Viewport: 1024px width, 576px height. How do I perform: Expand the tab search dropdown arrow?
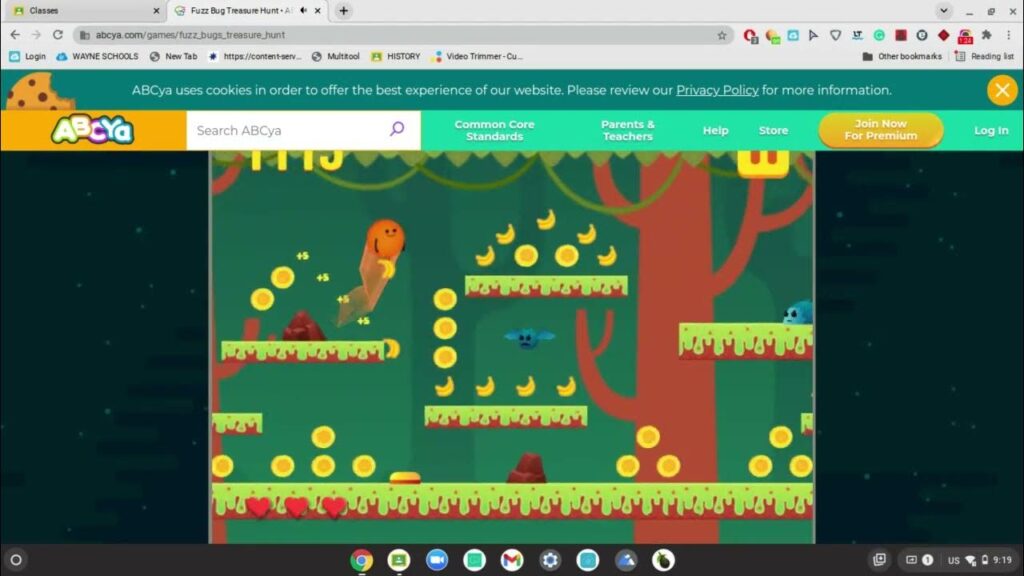click(944, 10)
